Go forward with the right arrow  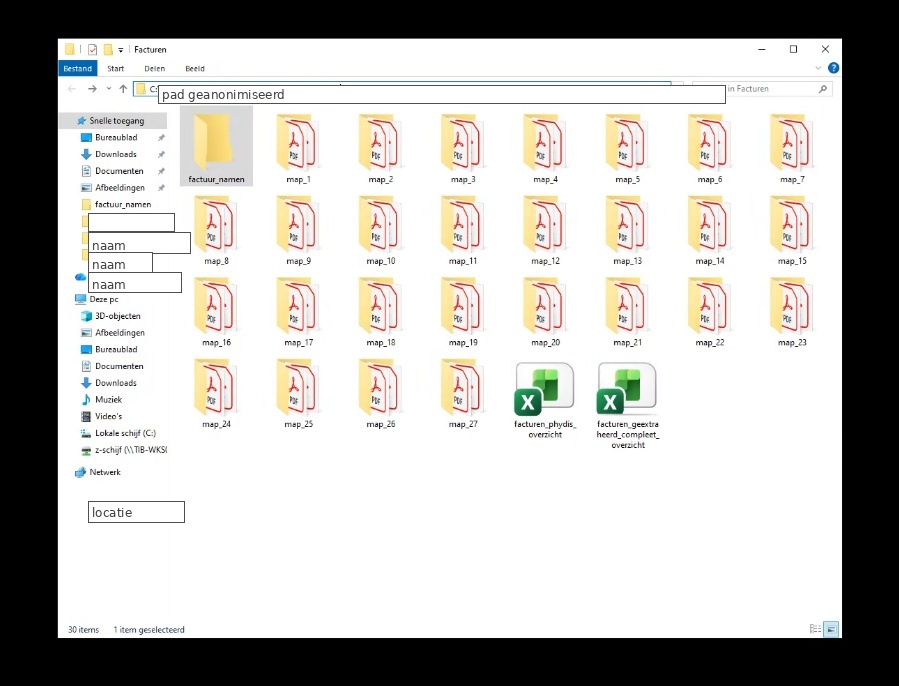click(x=92, y=89)
